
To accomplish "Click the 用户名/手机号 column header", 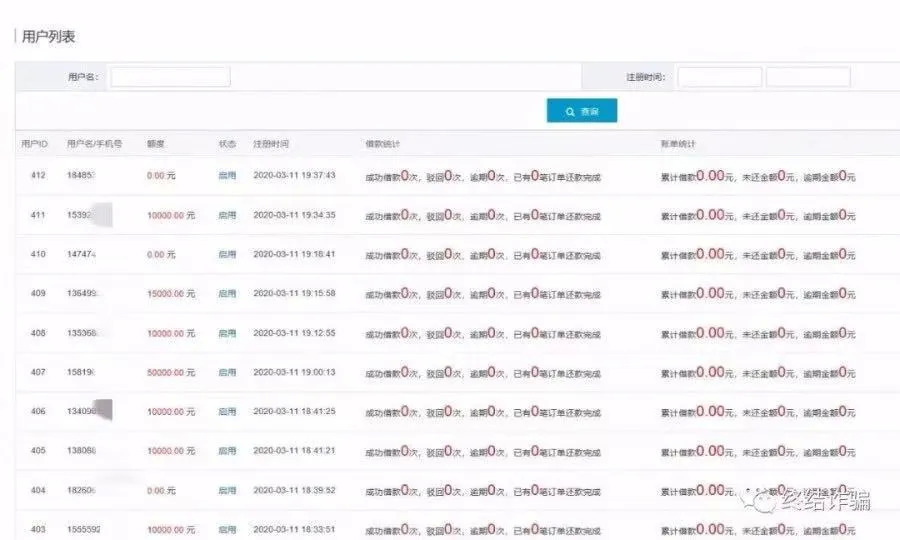I will [95, 143].
